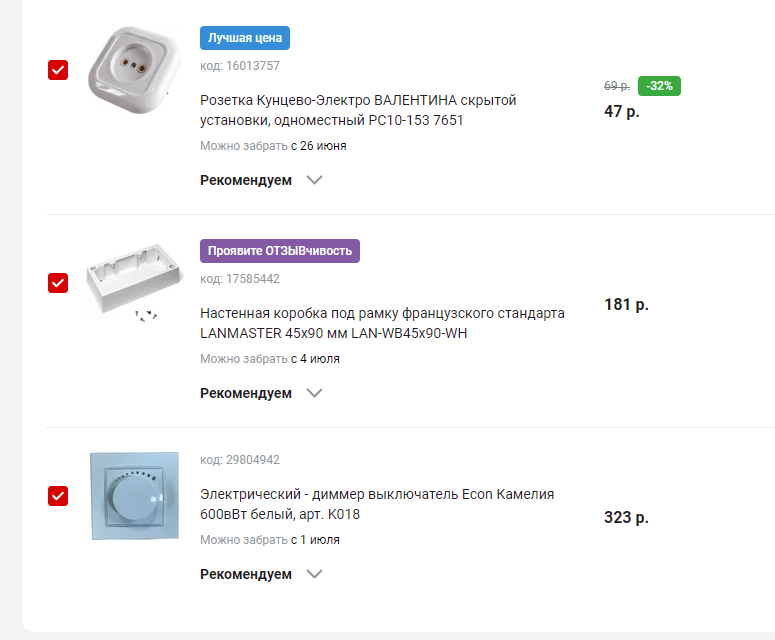The height and width of the screenshot is (640, 775).
Task: Expand Рекомендуем chevron under the socket item
Action: point(314,180)
